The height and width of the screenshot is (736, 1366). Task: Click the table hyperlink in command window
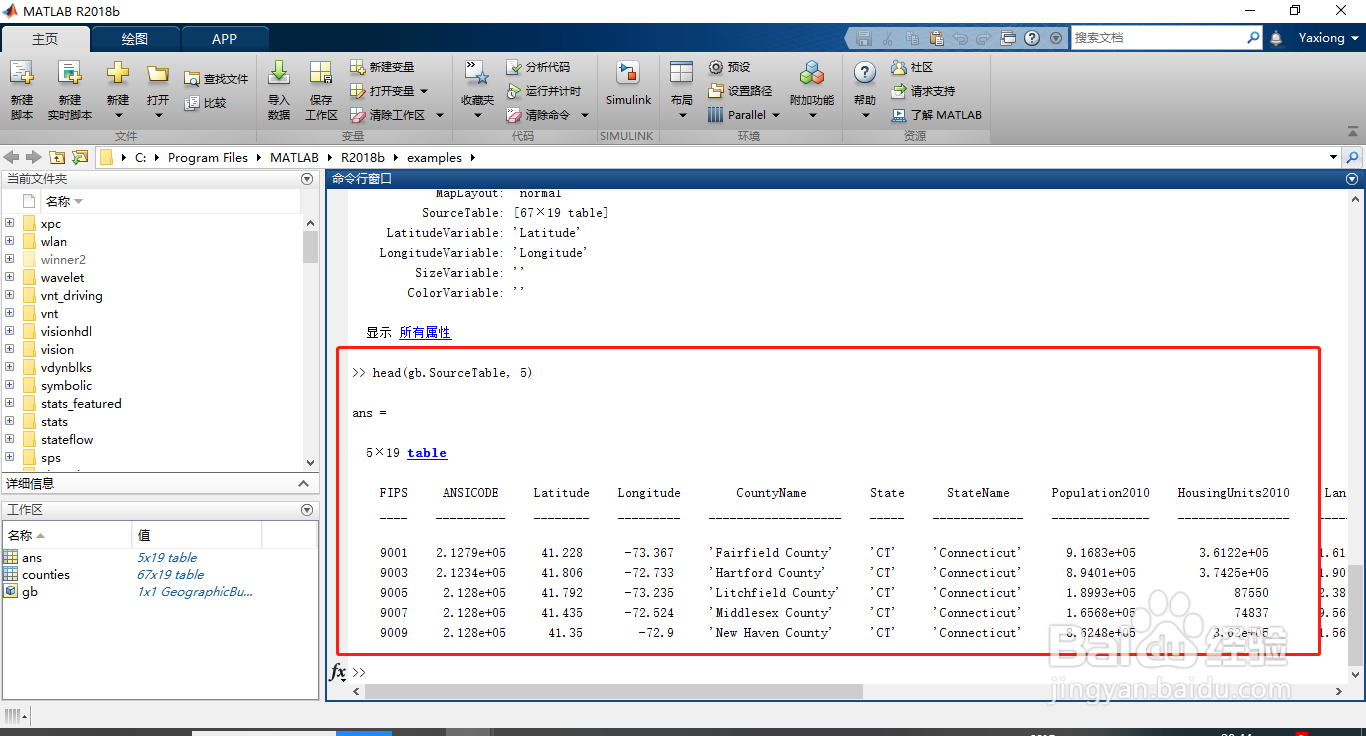(427, 453)
